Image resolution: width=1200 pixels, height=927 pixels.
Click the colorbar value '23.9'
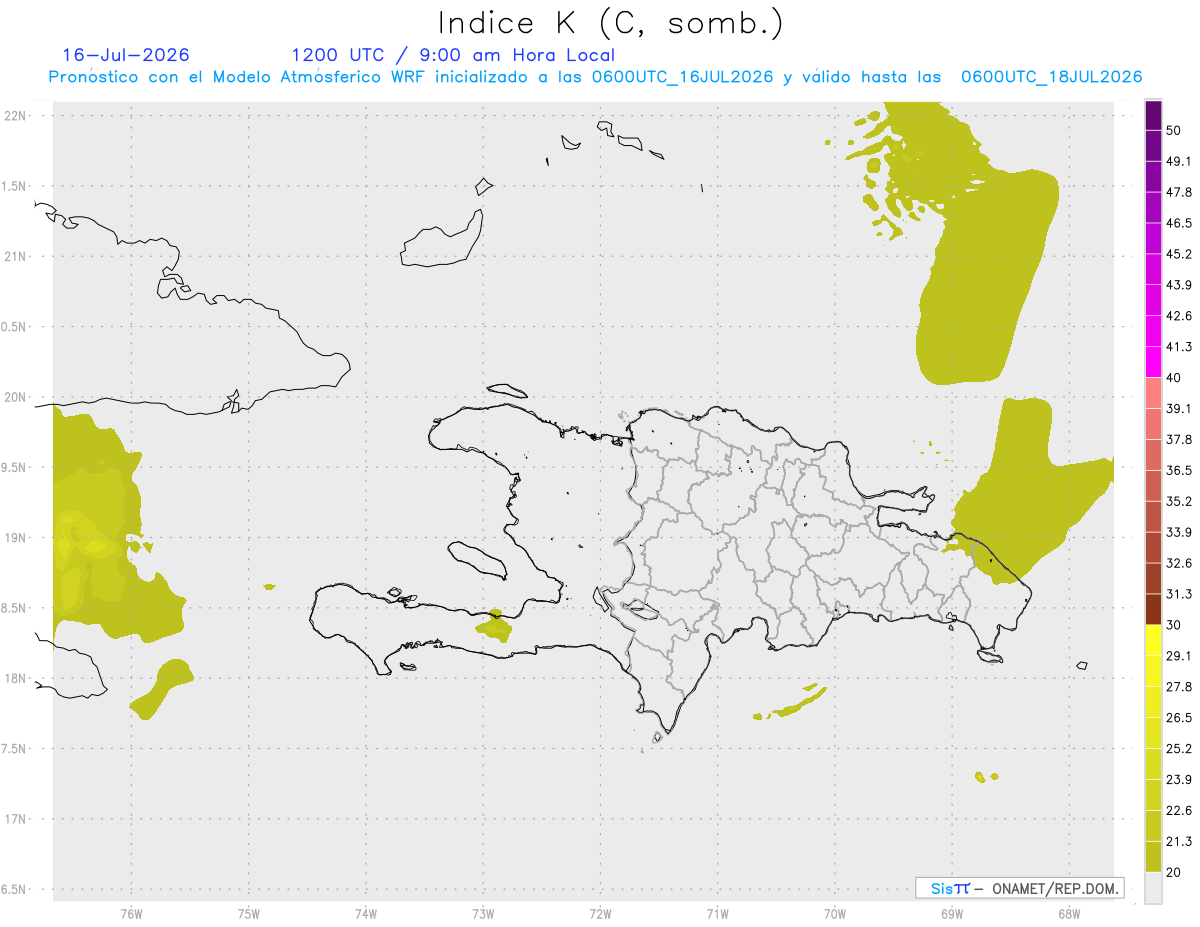coord(1179,779)
